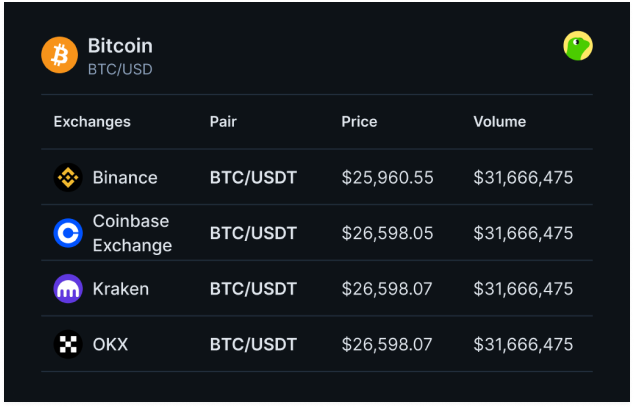634x408 pixels.
Task: Click the $26,598.05 Coinbase price
Action: [387, 233]
